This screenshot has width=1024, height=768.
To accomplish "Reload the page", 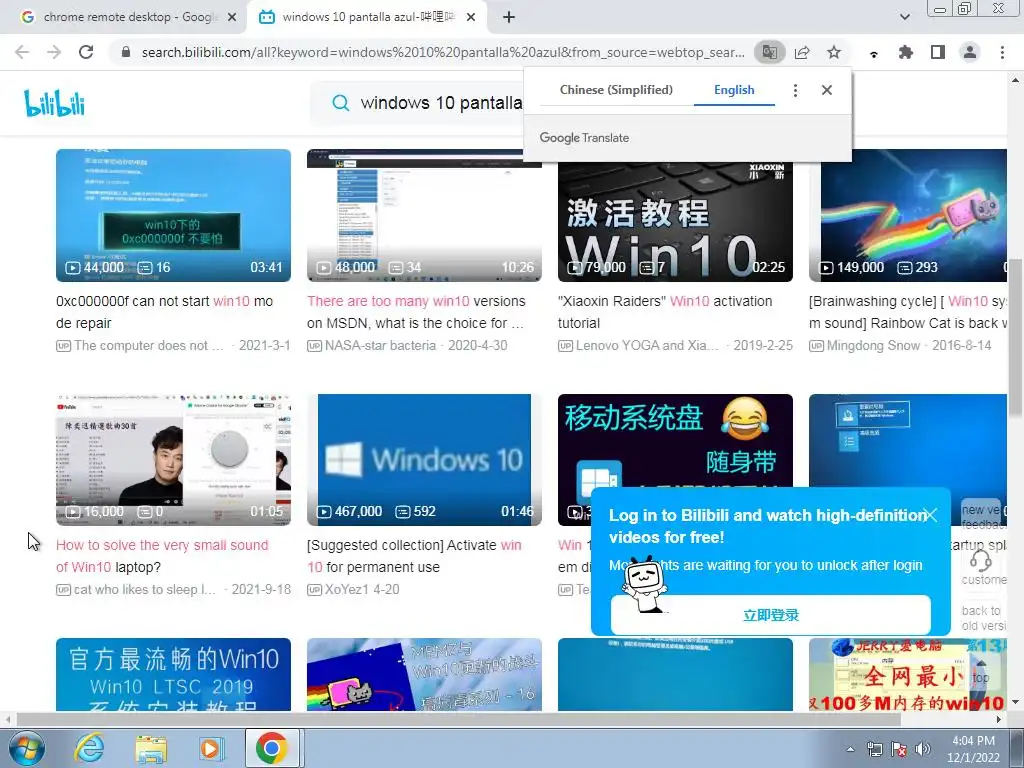I will click(86, 52).
